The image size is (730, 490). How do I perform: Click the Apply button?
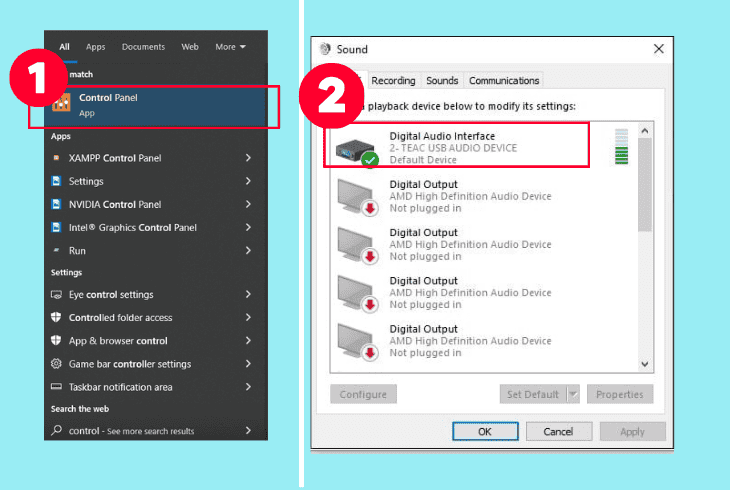coord(632,431)
